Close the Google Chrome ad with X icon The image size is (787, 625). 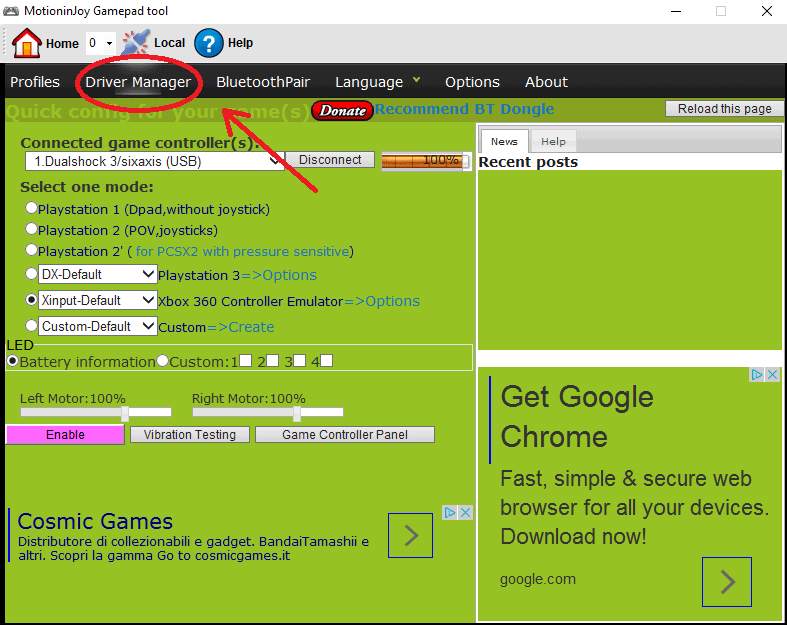(x=772, y=375)
